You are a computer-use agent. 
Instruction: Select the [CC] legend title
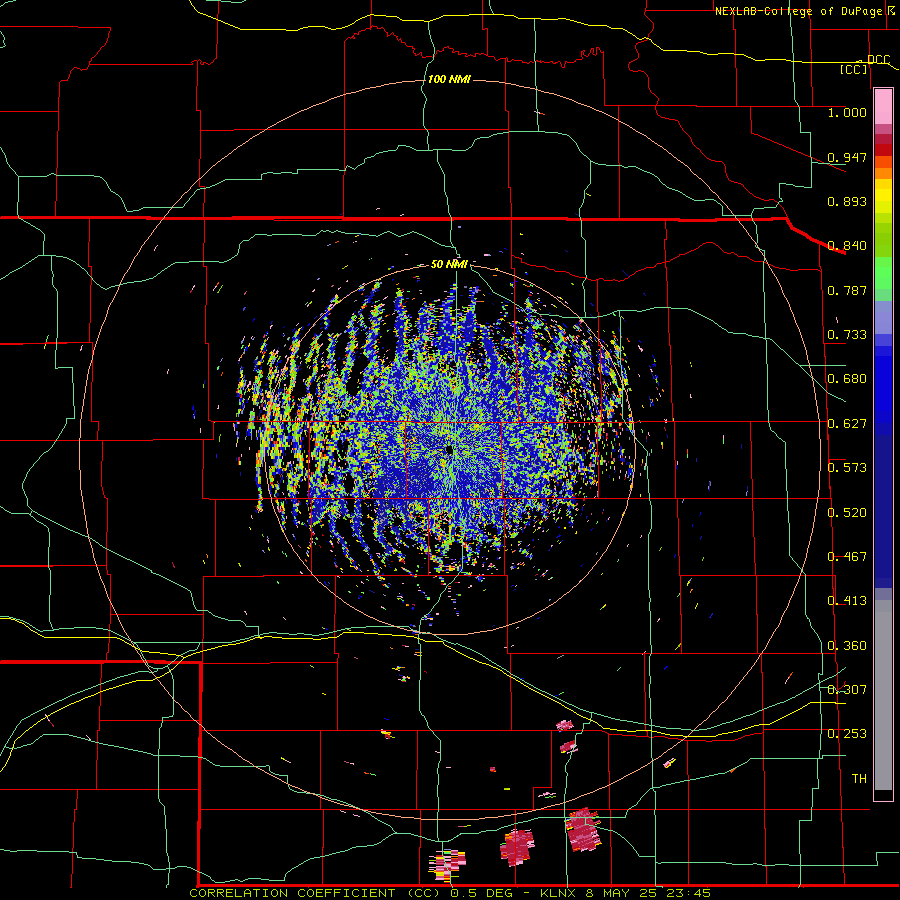pos(854,69)
